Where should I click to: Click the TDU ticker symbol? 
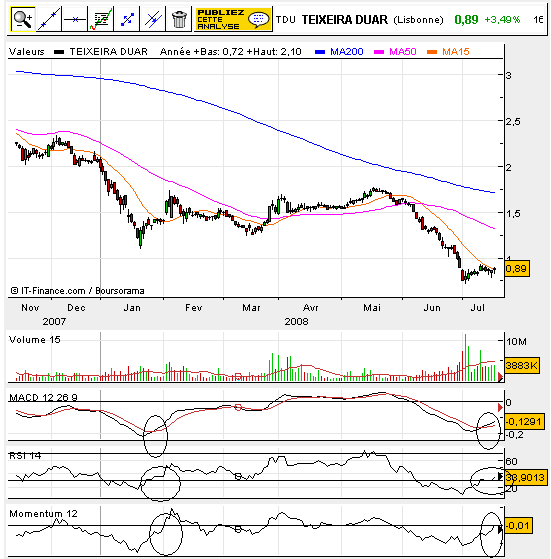click(x=285, y=20)
